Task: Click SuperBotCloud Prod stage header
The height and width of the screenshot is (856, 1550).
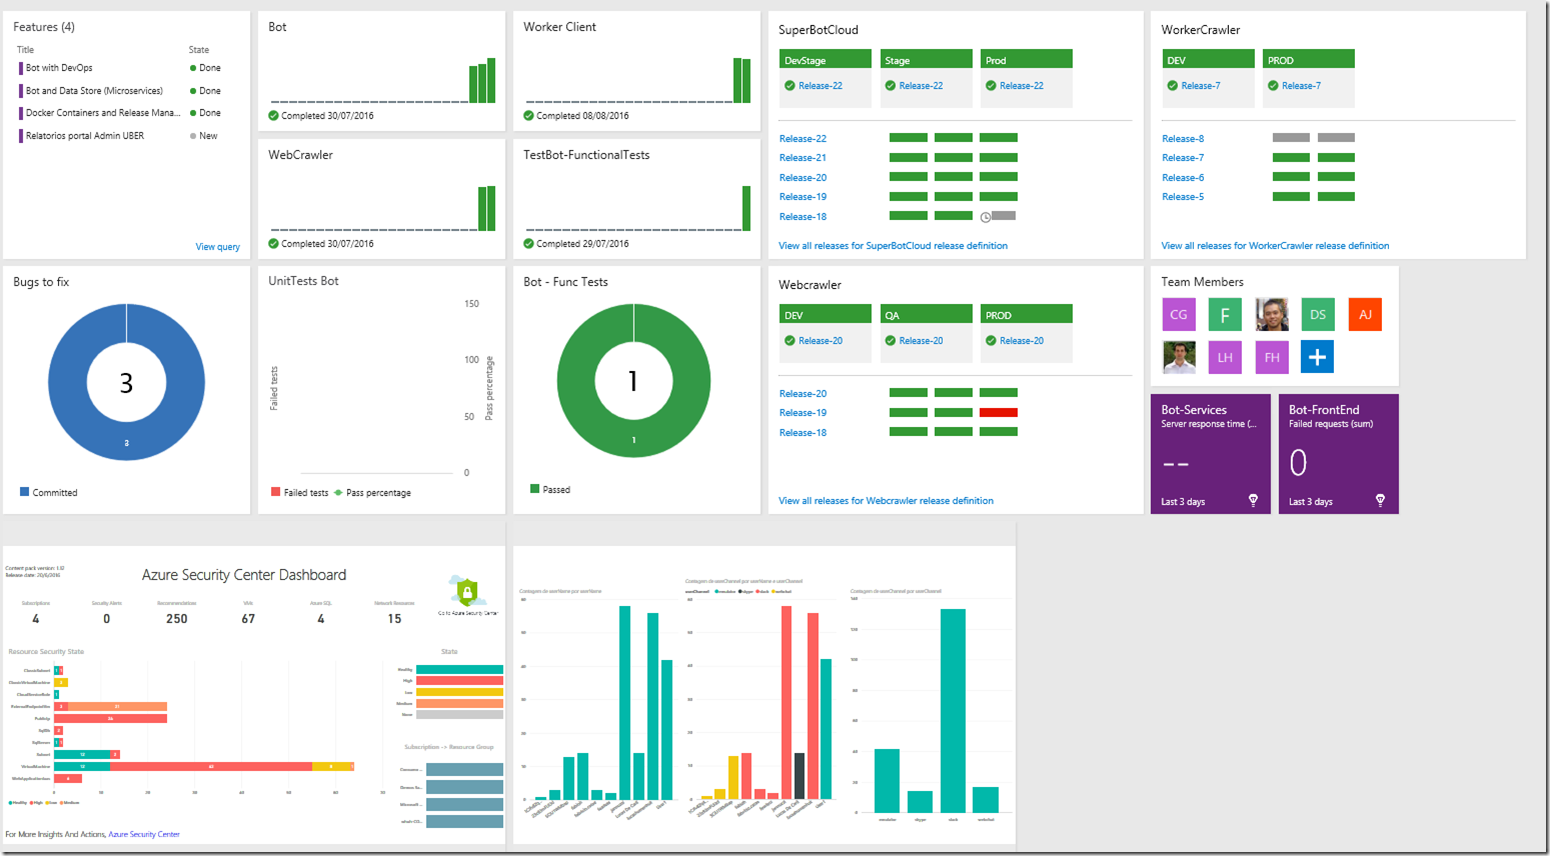Action: (1026, 59)
